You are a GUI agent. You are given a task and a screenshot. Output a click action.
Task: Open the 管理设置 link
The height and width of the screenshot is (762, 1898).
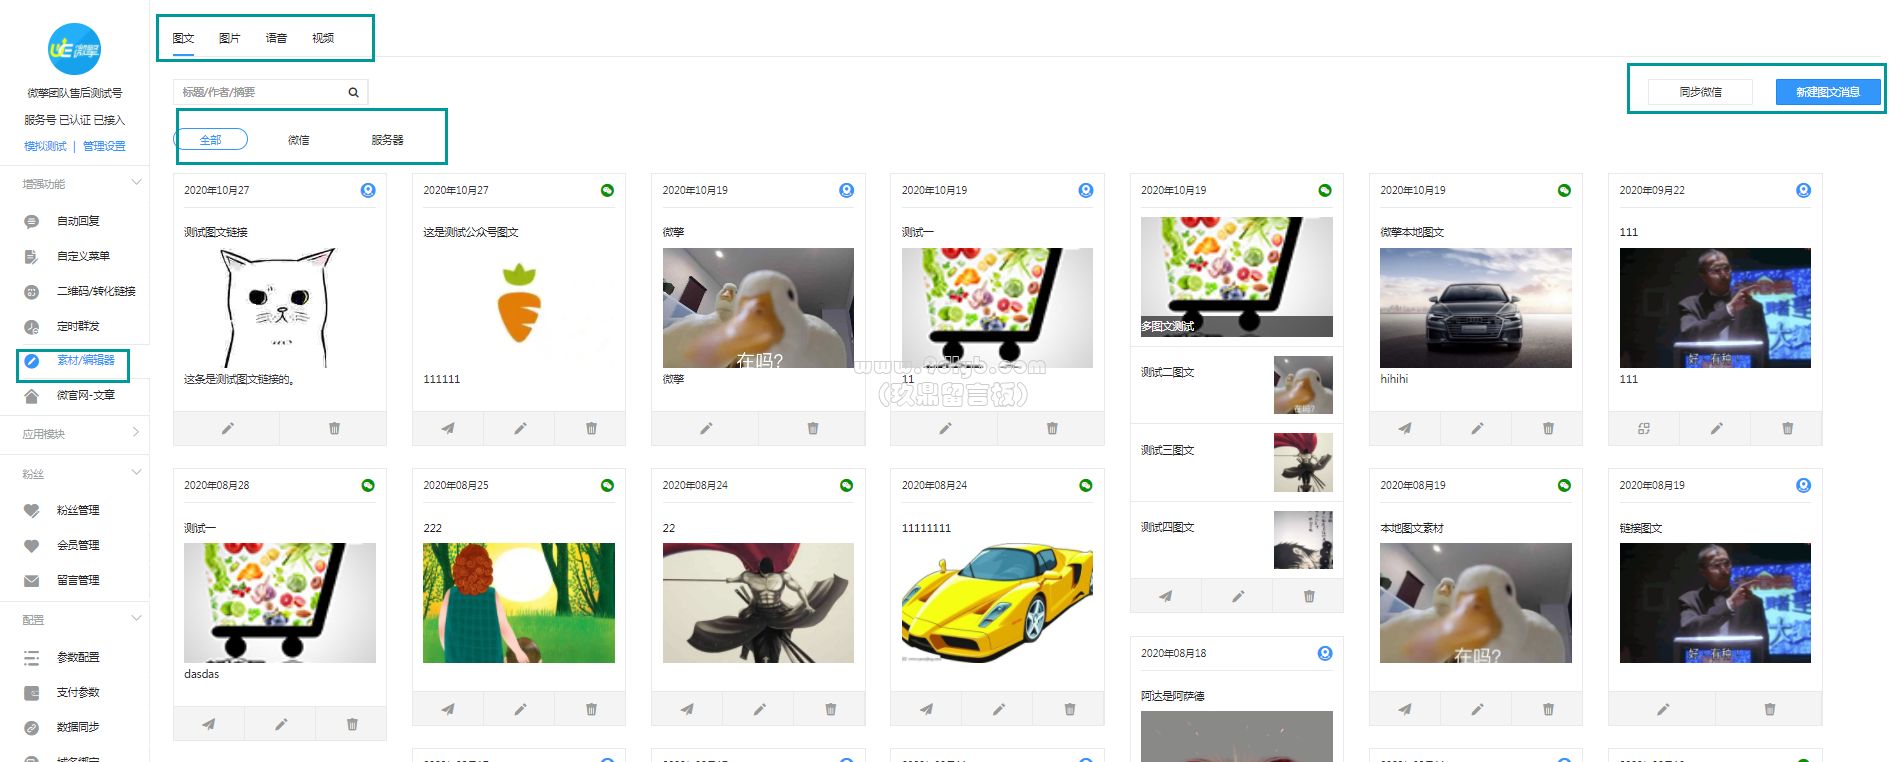[104, 146]
